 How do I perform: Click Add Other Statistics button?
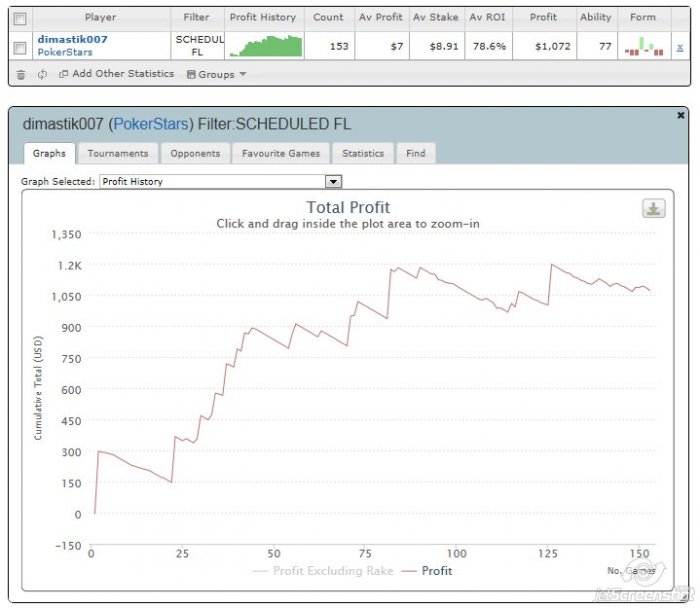pos(117,74)
